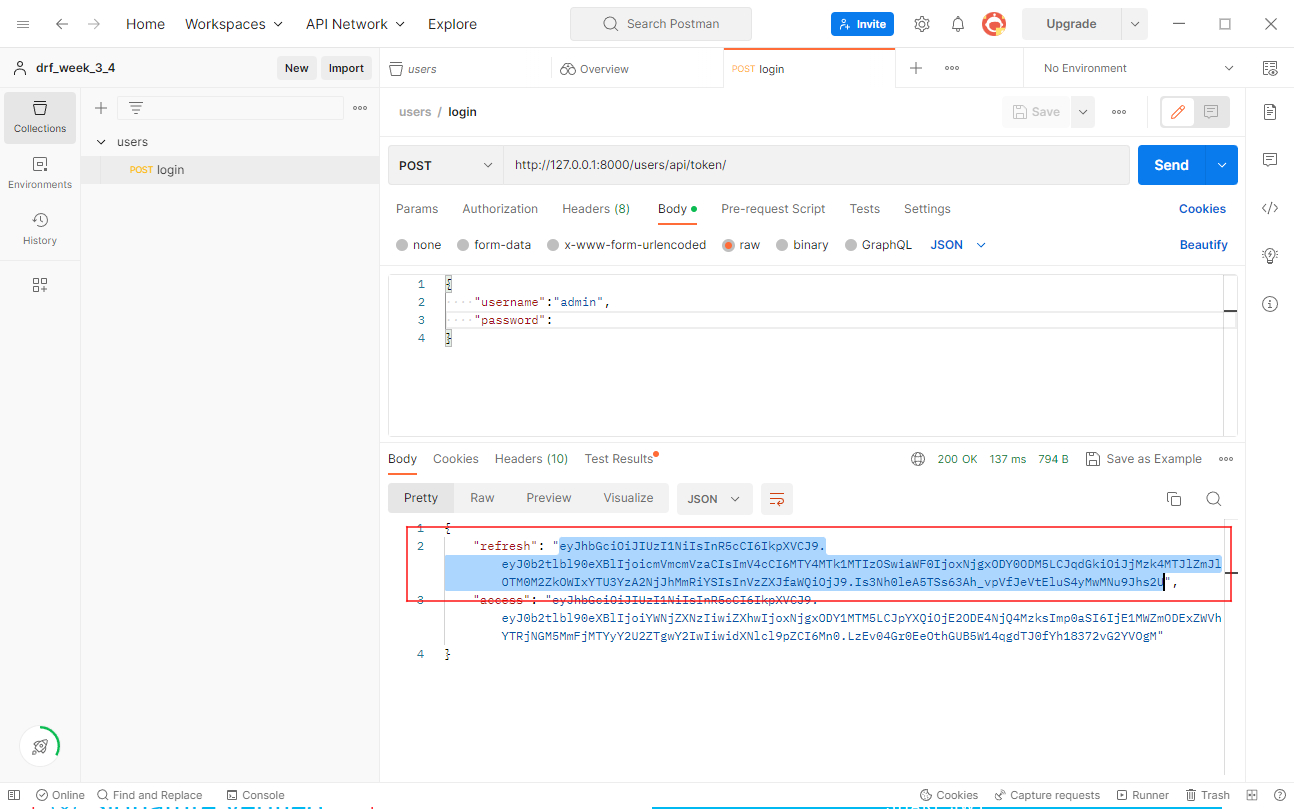Search within the response body

[x=1213, y=499]
